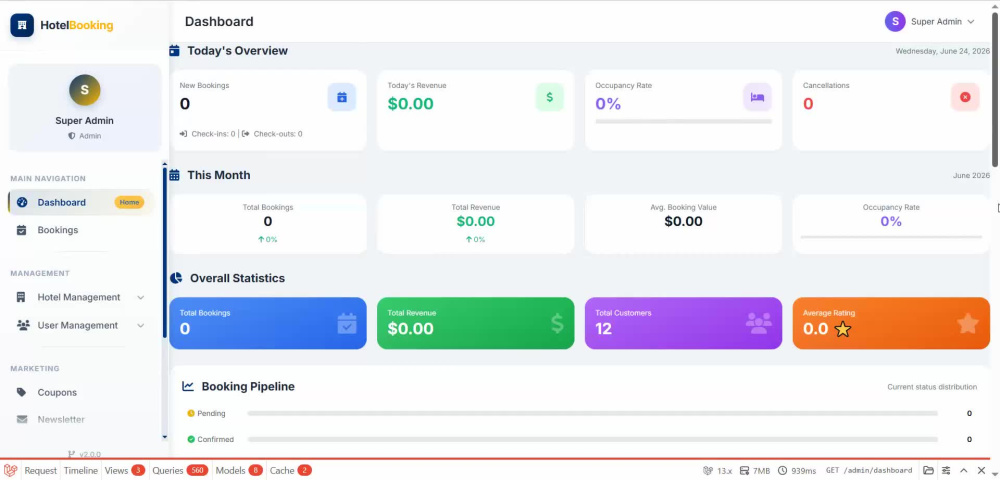The width and height of the screenshot is (1000, 480).
Task: Click the HotelBooking logo icon
Action: [22, 25]
